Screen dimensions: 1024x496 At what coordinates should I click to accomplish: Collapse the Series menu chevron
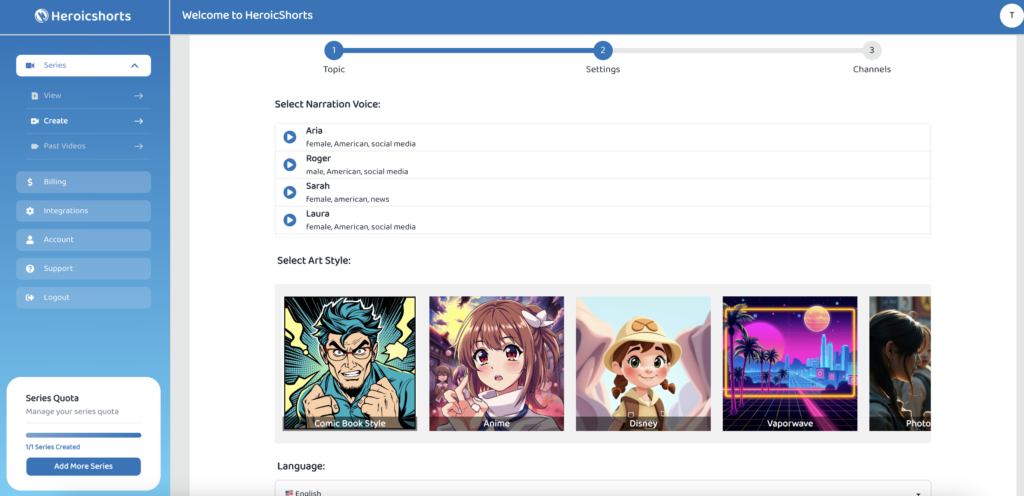(x=135, y=65)
